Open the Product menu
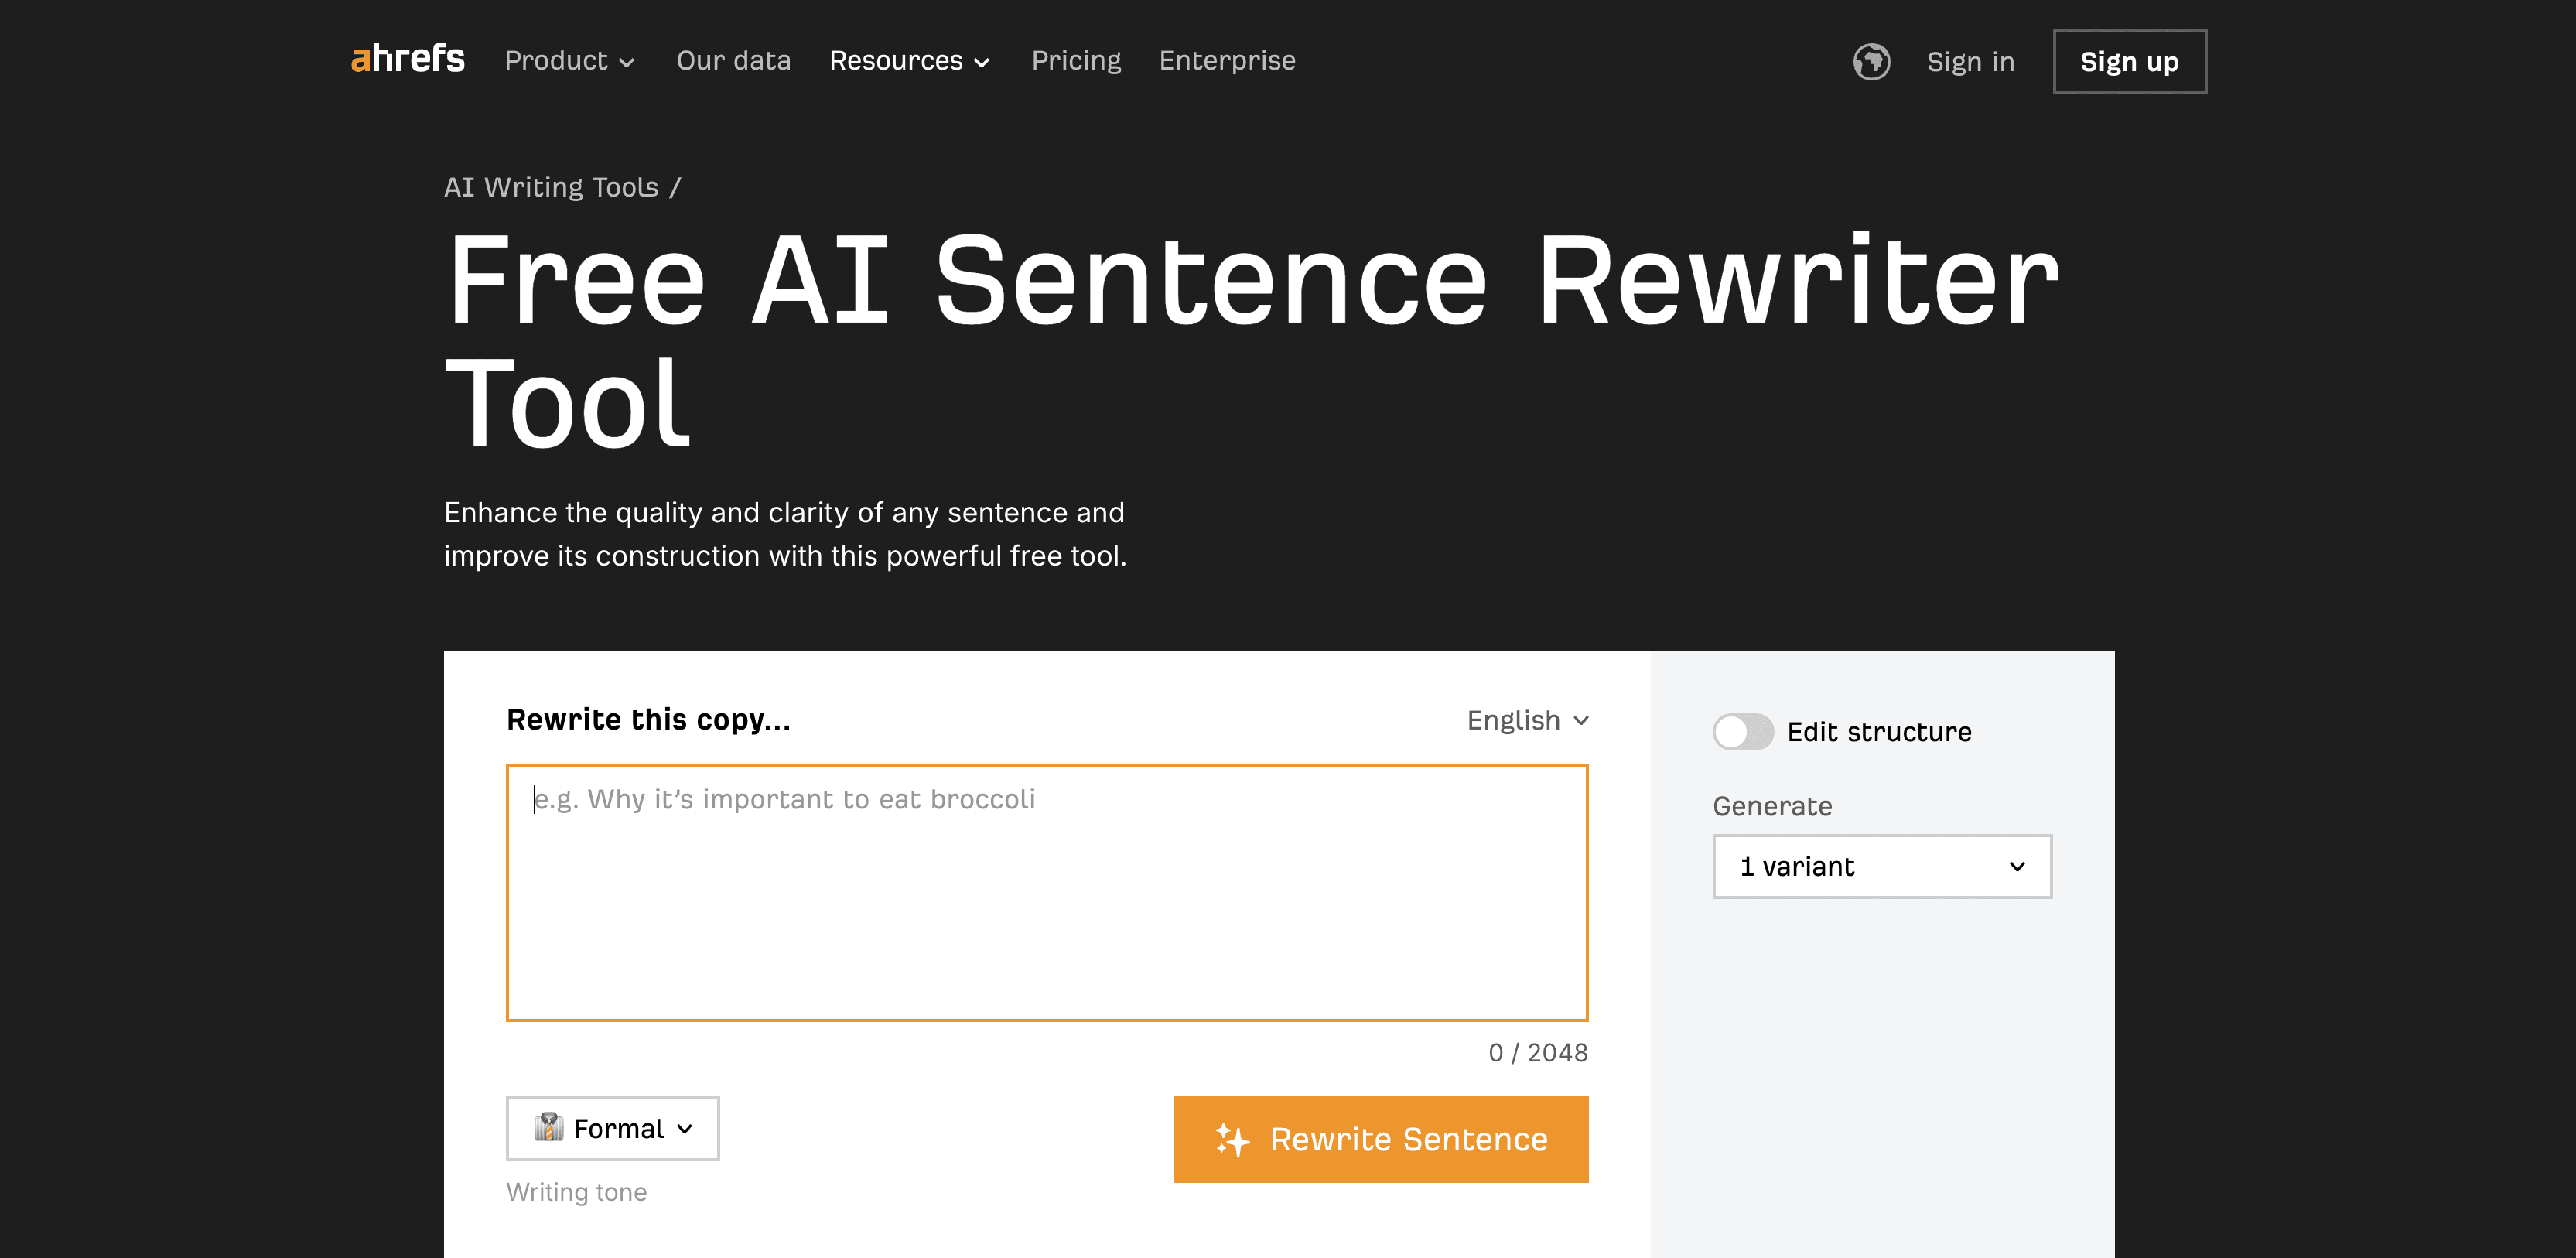This screenshot has width=2576, height=1258. point(557,61)
